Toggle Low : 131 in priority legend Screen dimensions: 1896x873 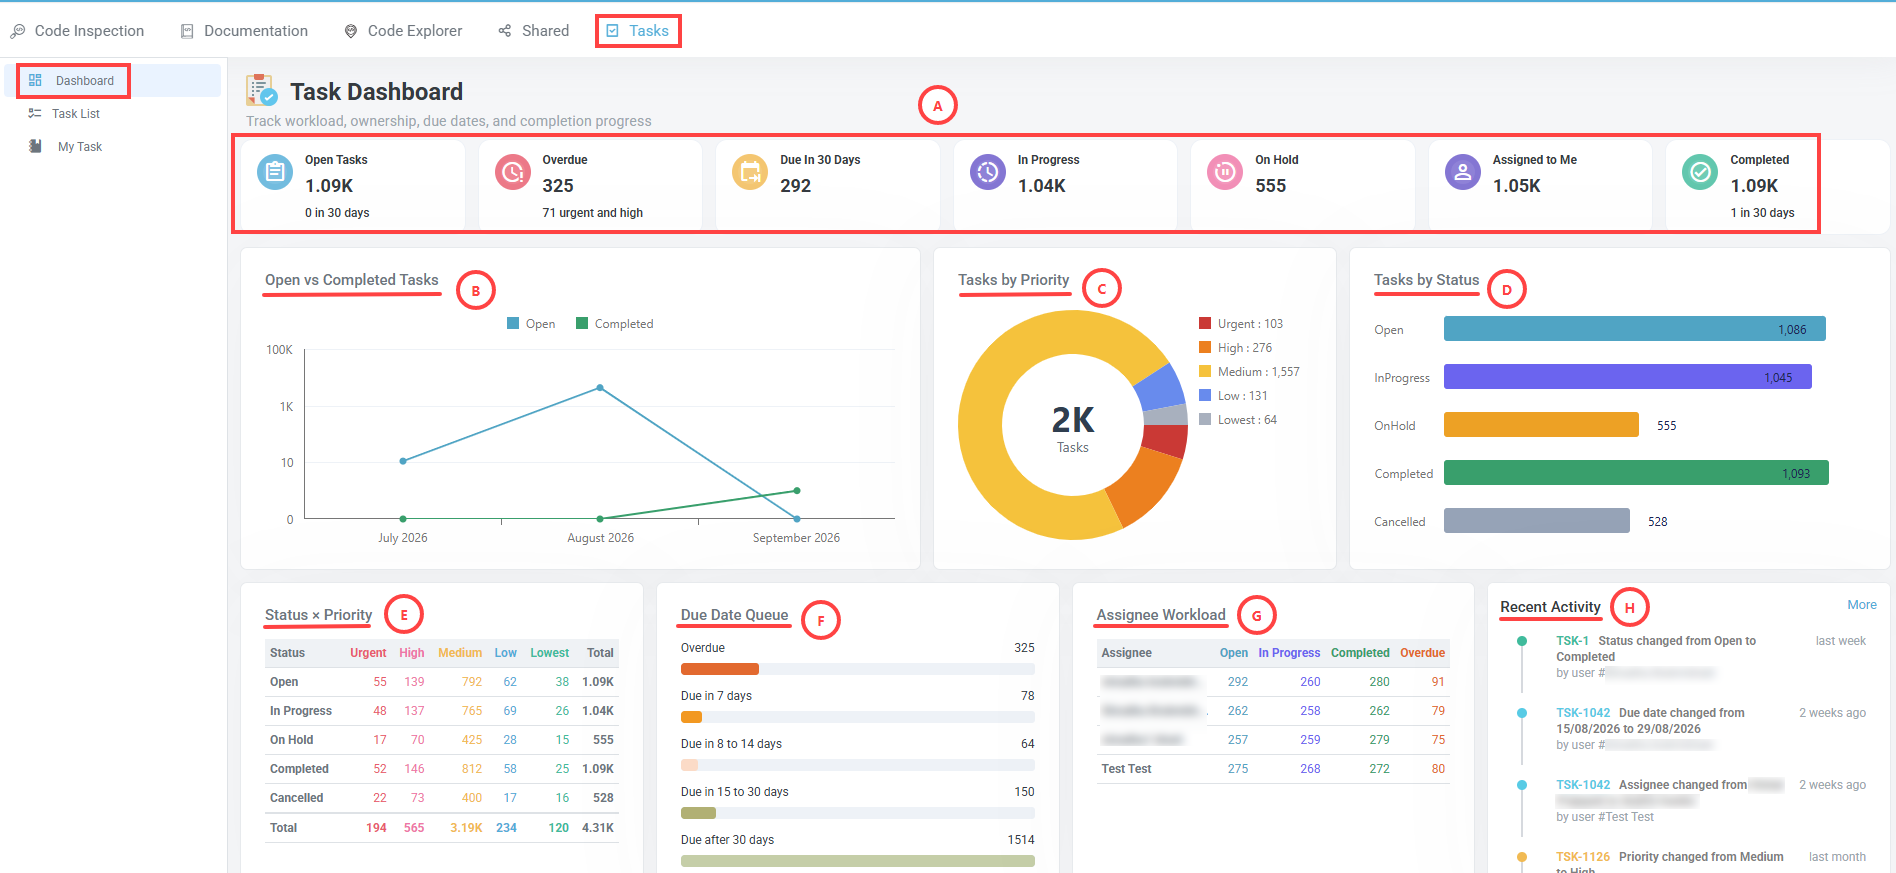coord(1233,396)
